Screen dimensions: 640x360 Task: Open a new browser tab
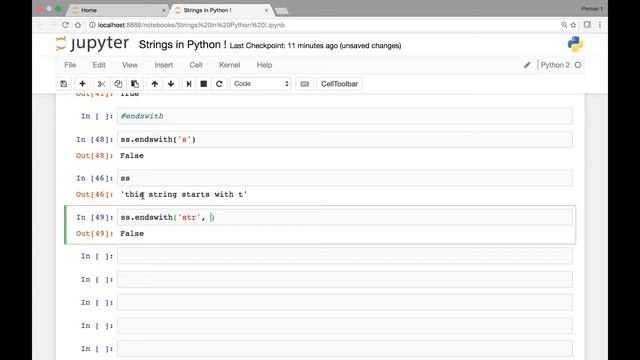tap(282, 11)
